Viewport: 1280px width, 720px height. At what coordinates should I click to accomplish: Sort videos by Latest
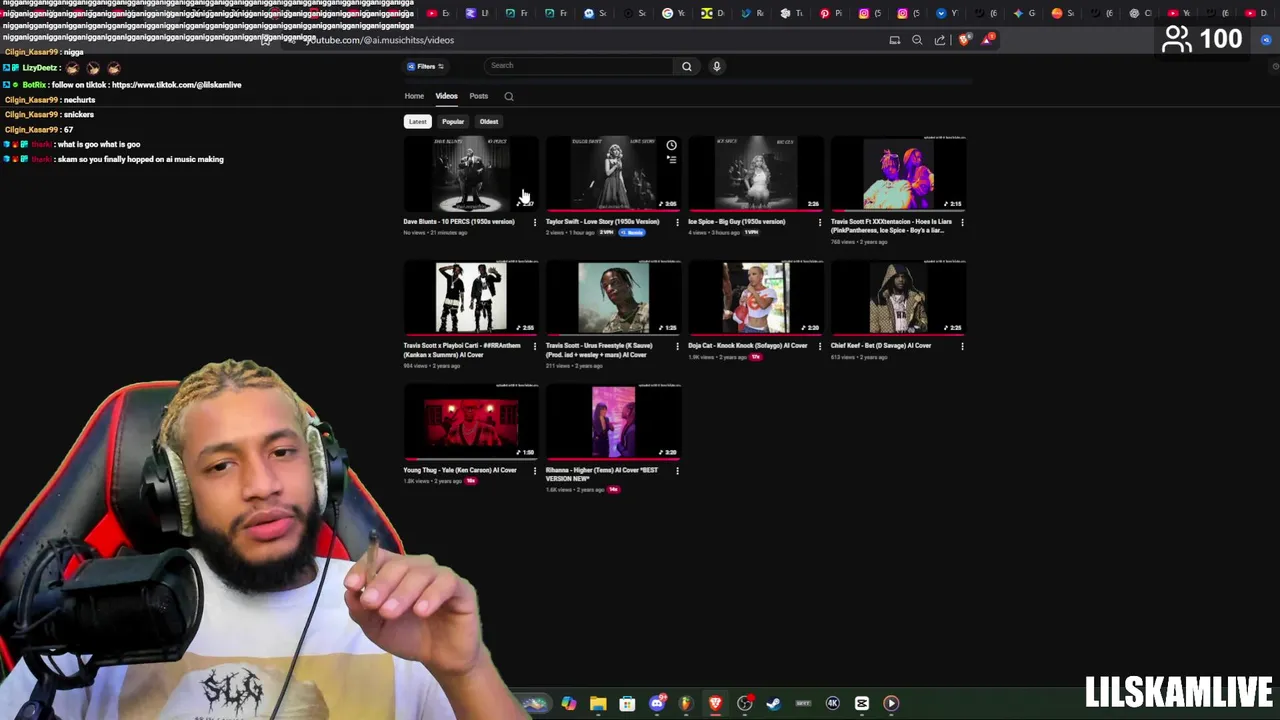click(x=417, y=121)
